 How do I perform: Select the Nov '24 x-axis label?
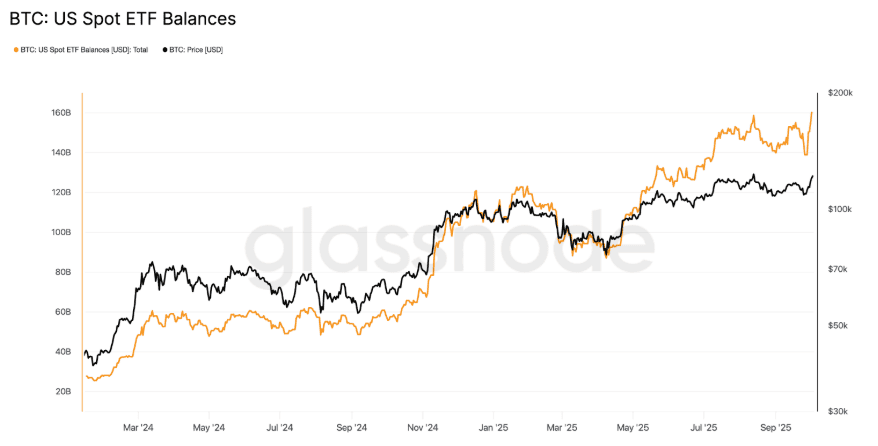[423, 427]
